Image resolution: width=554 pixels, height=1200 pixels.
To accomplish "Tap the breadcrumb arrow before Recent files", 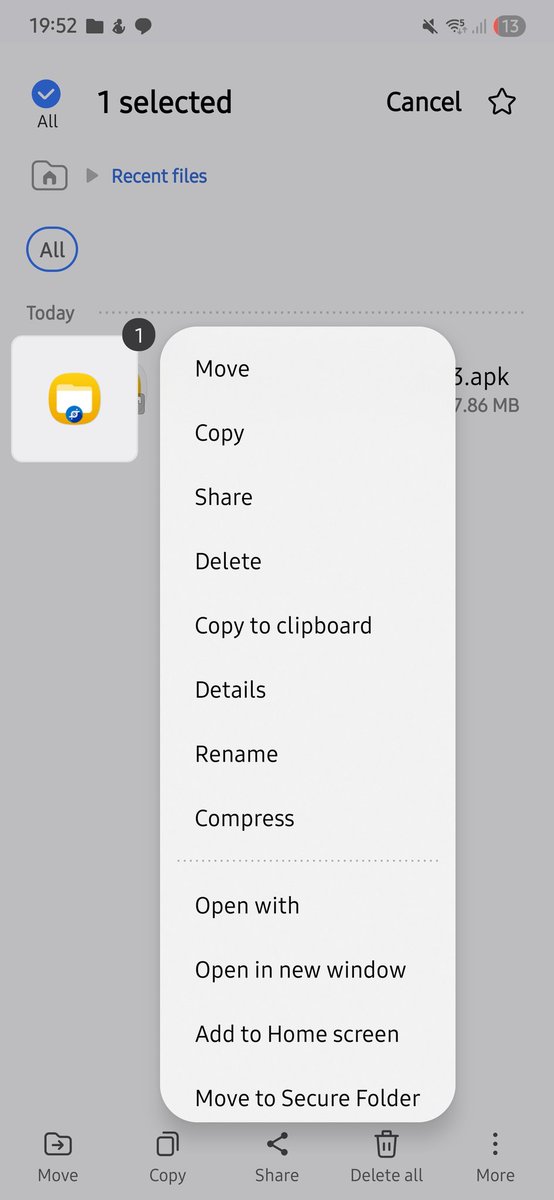I will coord(92,176).
